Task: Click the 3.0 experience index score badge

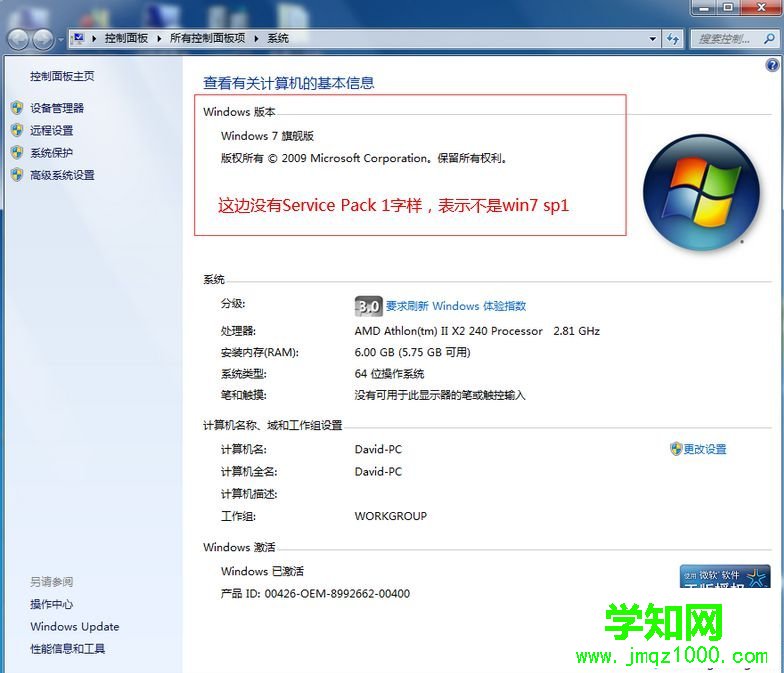Action: pyautogui.click(x=368, y=306)
